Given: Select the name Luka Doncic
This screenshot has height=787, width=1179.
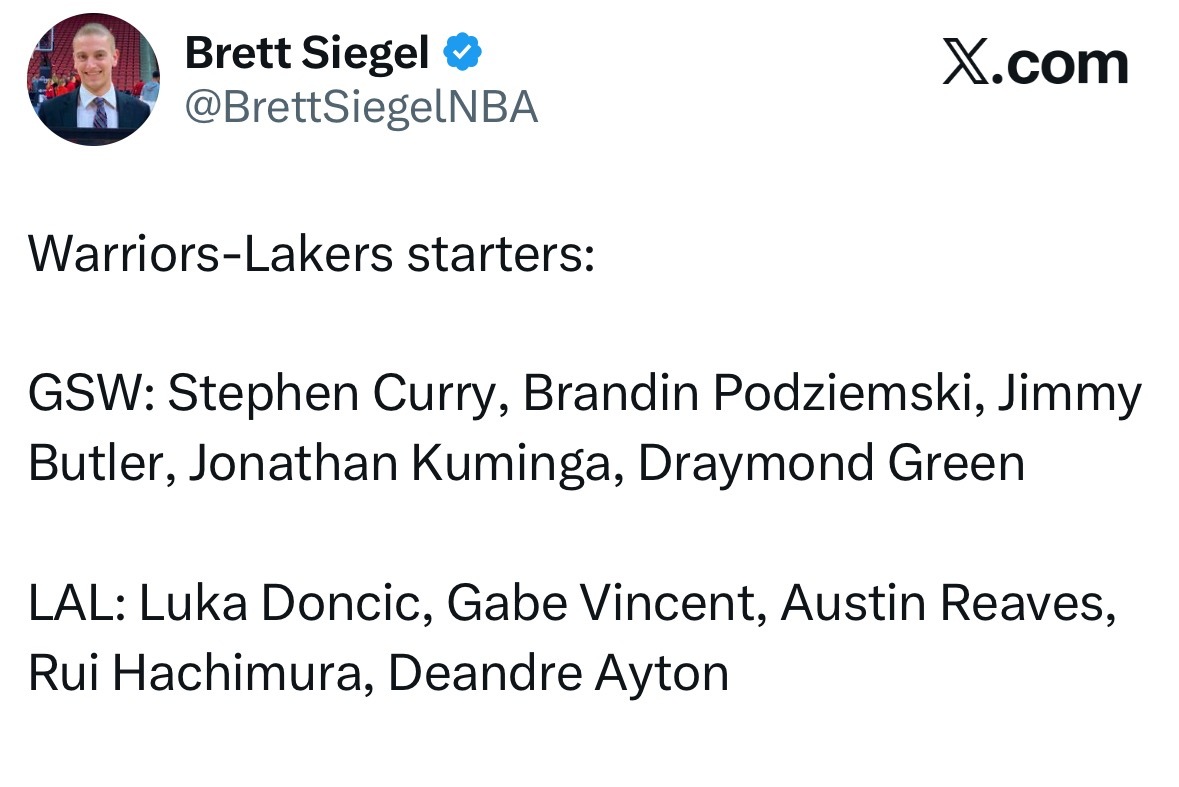Looking at the screenshot, I should pyautogui.click(x=286, y=604).
